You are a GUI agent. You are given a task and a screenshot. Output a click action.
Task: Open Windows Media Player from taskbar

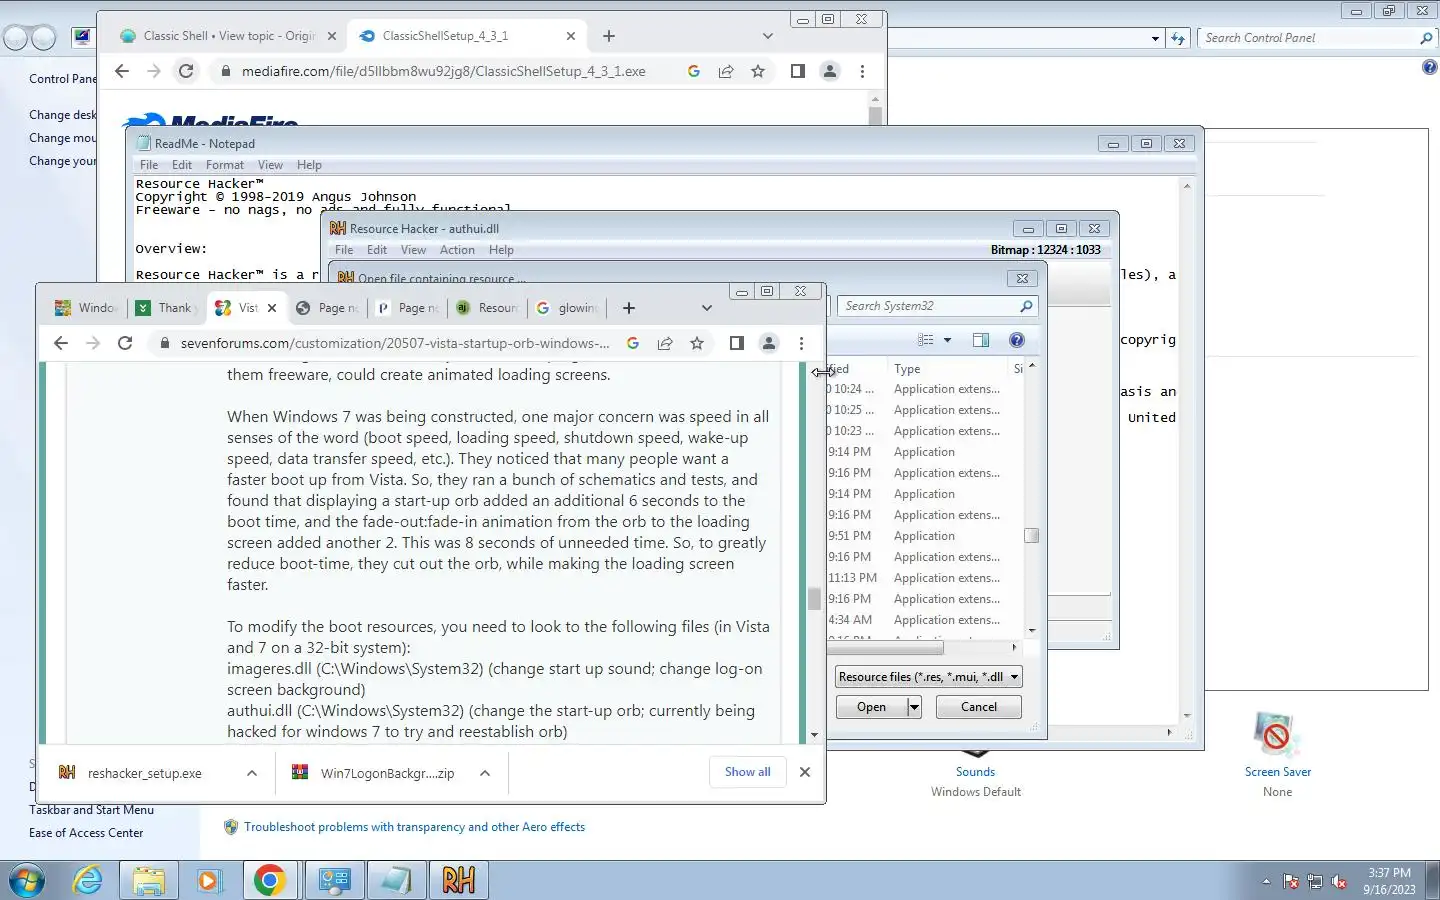pyautogui.click(x=208, y=880)
